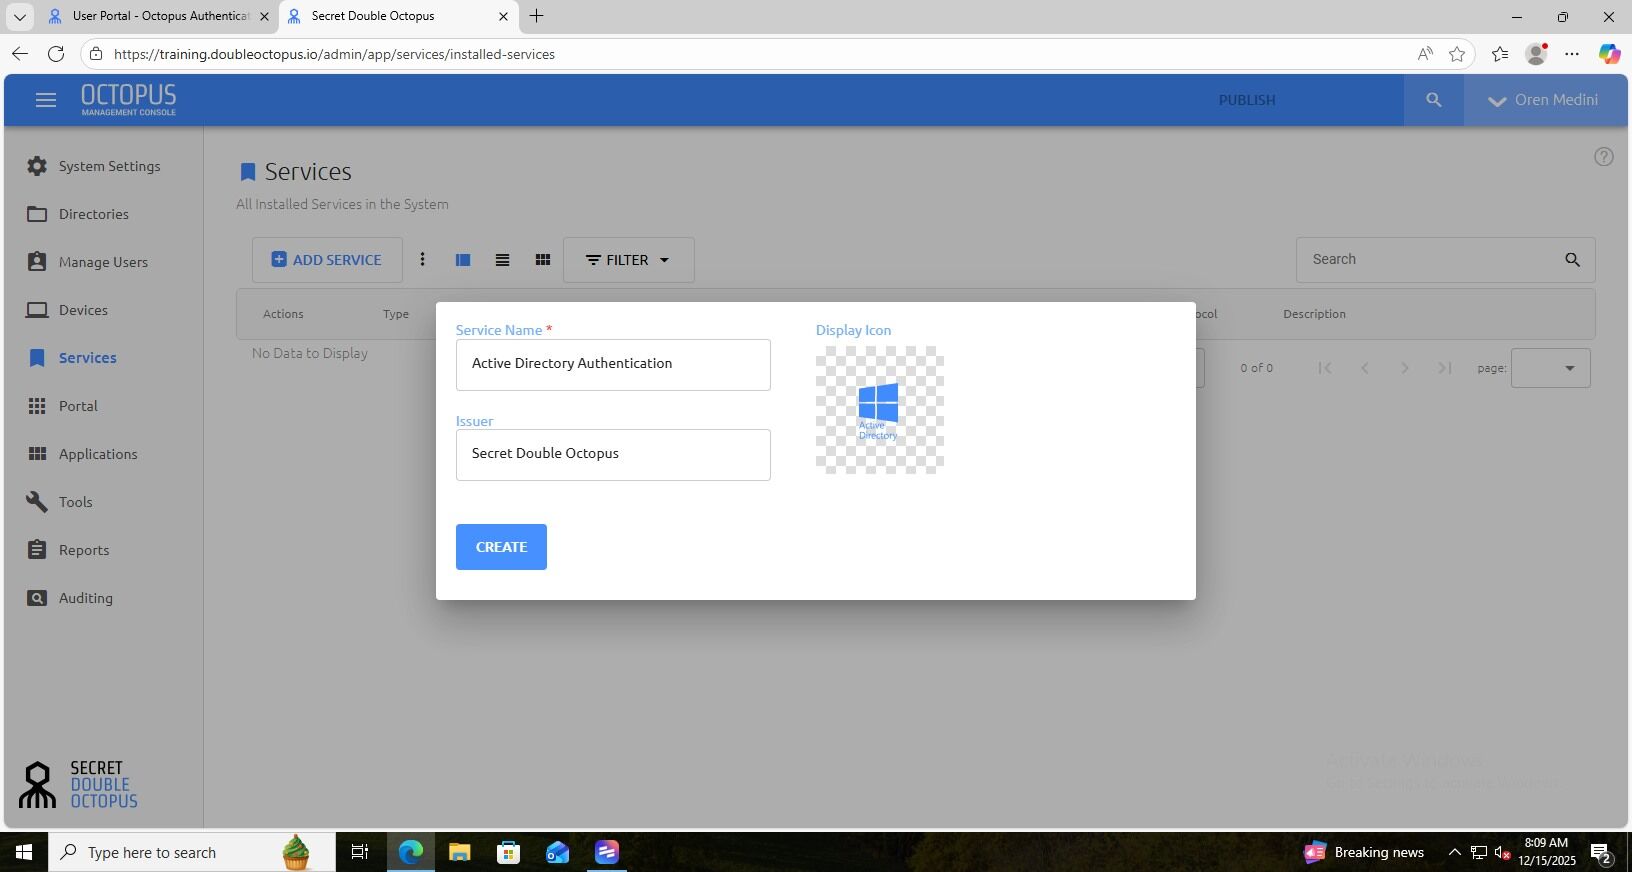Open the Copilot icon in browser
Image resolution: width=1632 pixels, height=872 pixels.
point(1609,54)
